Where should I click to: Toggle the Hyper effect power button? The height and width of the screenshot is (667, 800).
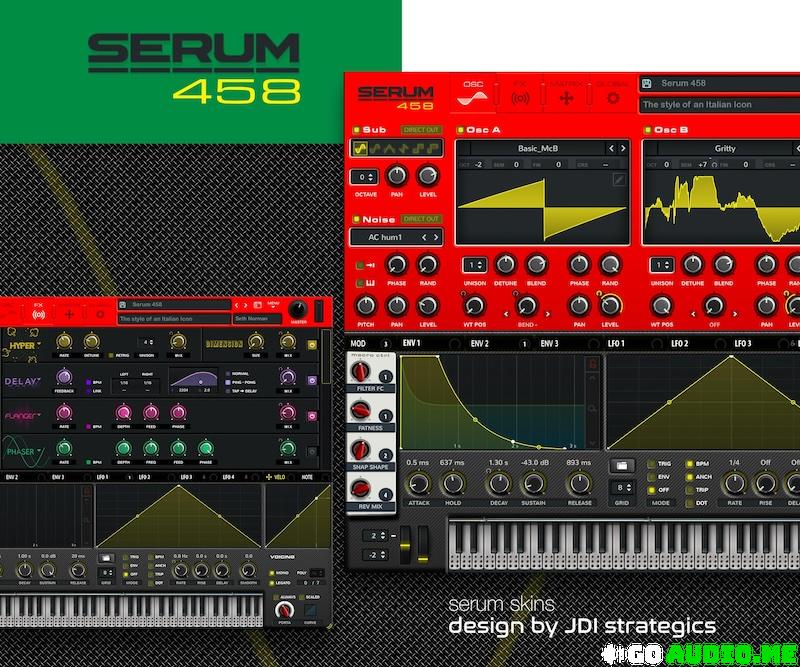click(x=312, y=345)
